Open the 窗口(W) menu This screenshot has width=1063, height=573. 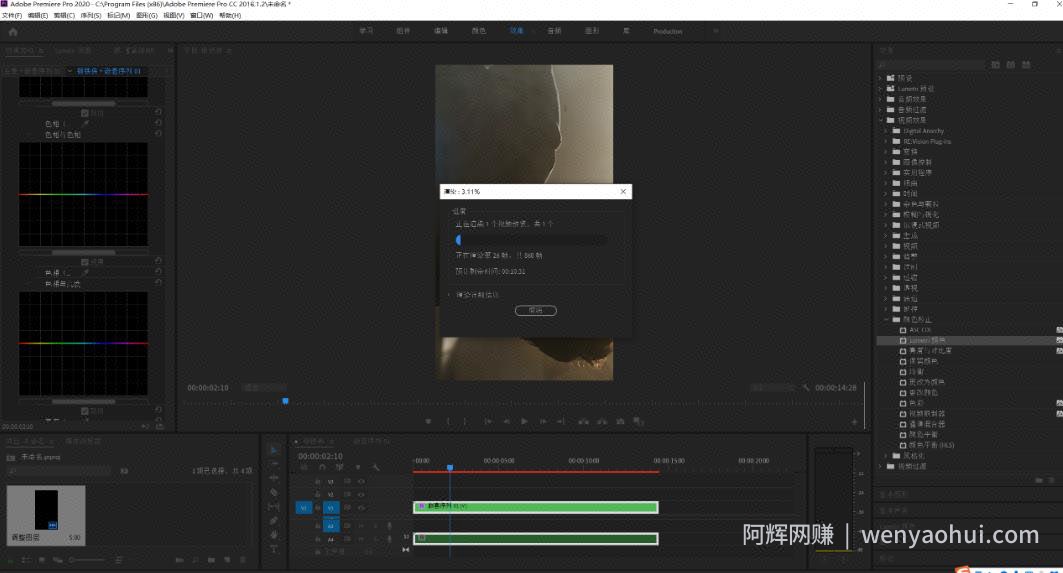click(x=201, y=15)
